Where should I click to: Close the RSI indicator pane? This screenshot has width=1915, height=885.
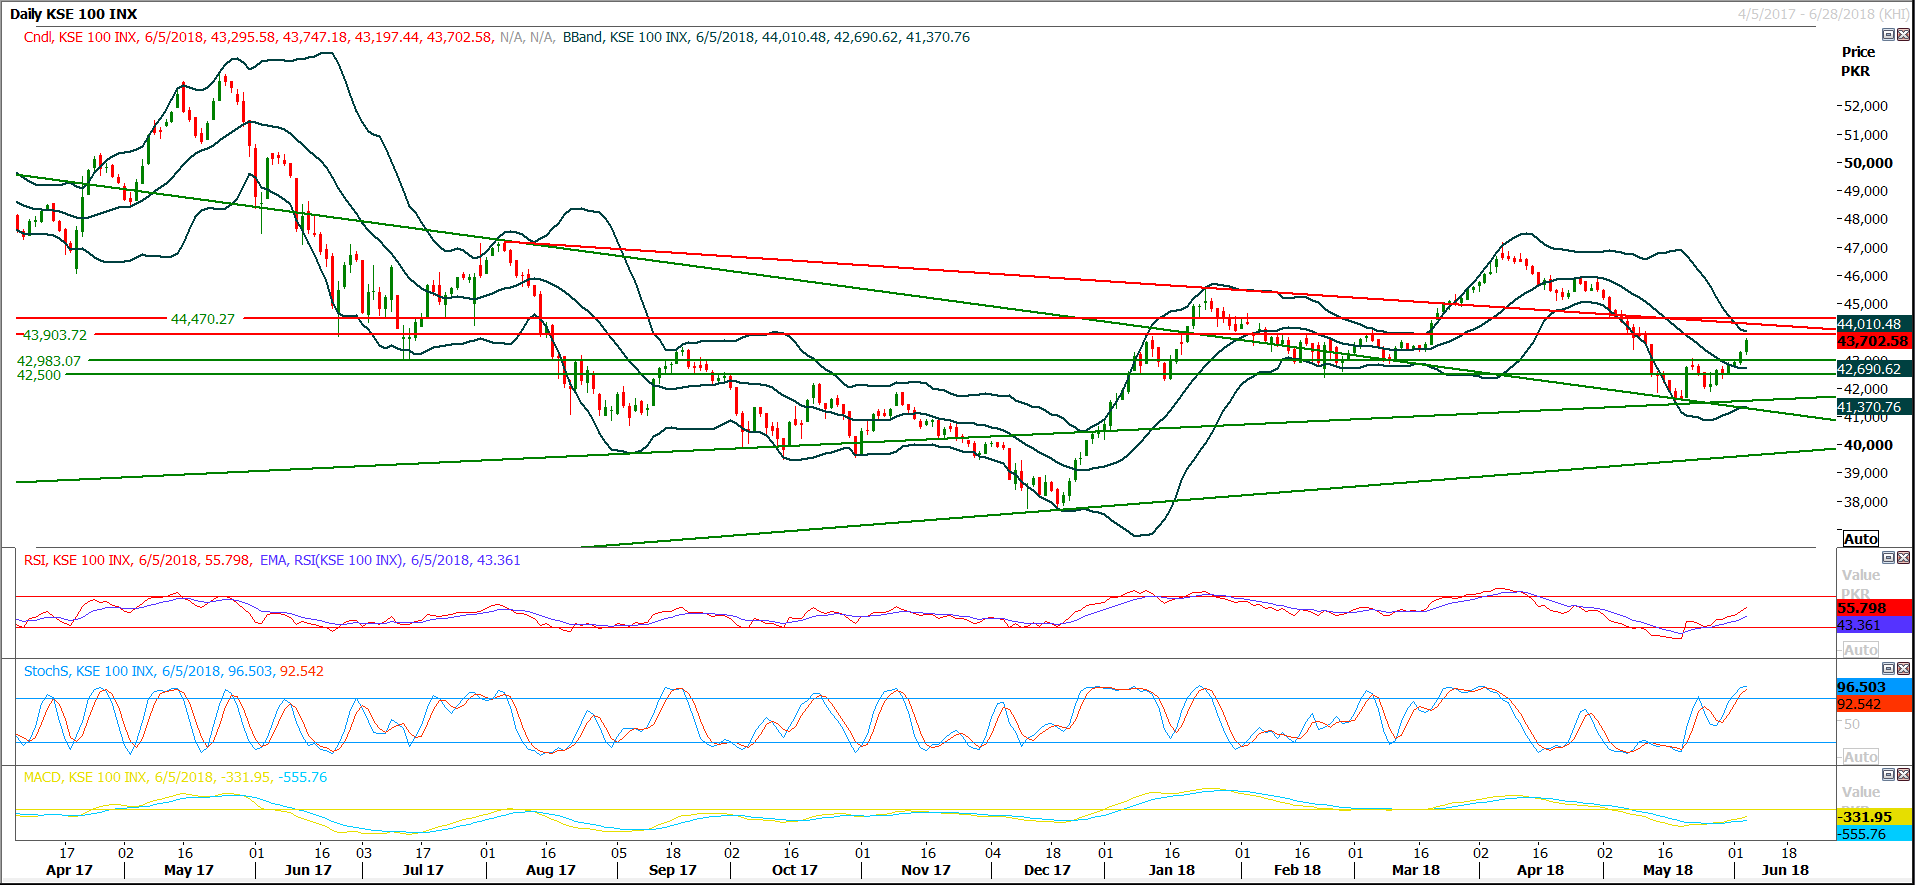coord(1903,558)
